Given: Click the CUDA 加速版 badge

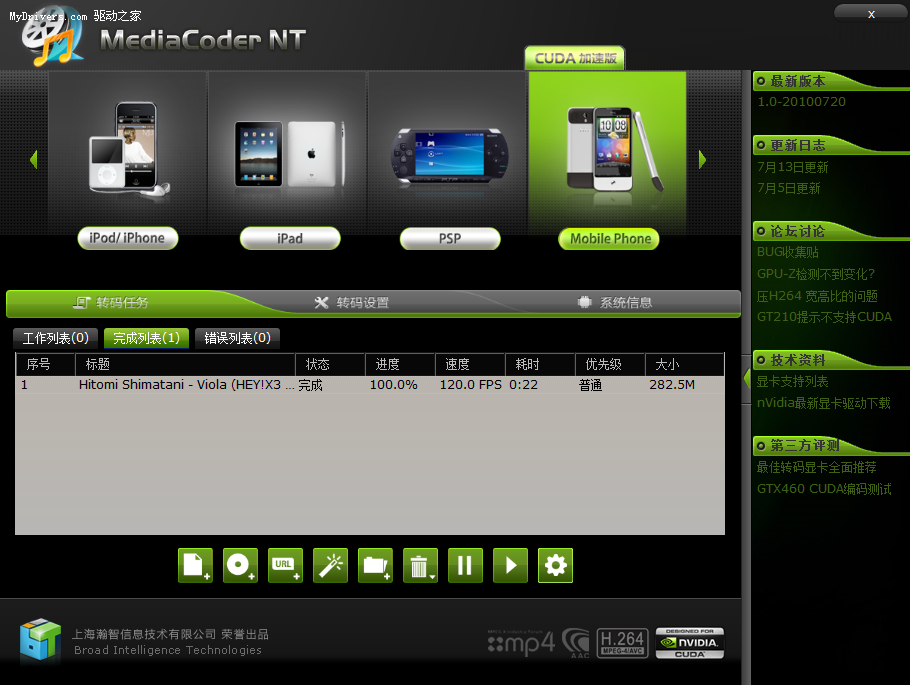Looking at the screenshot, I should click(575, 58).
